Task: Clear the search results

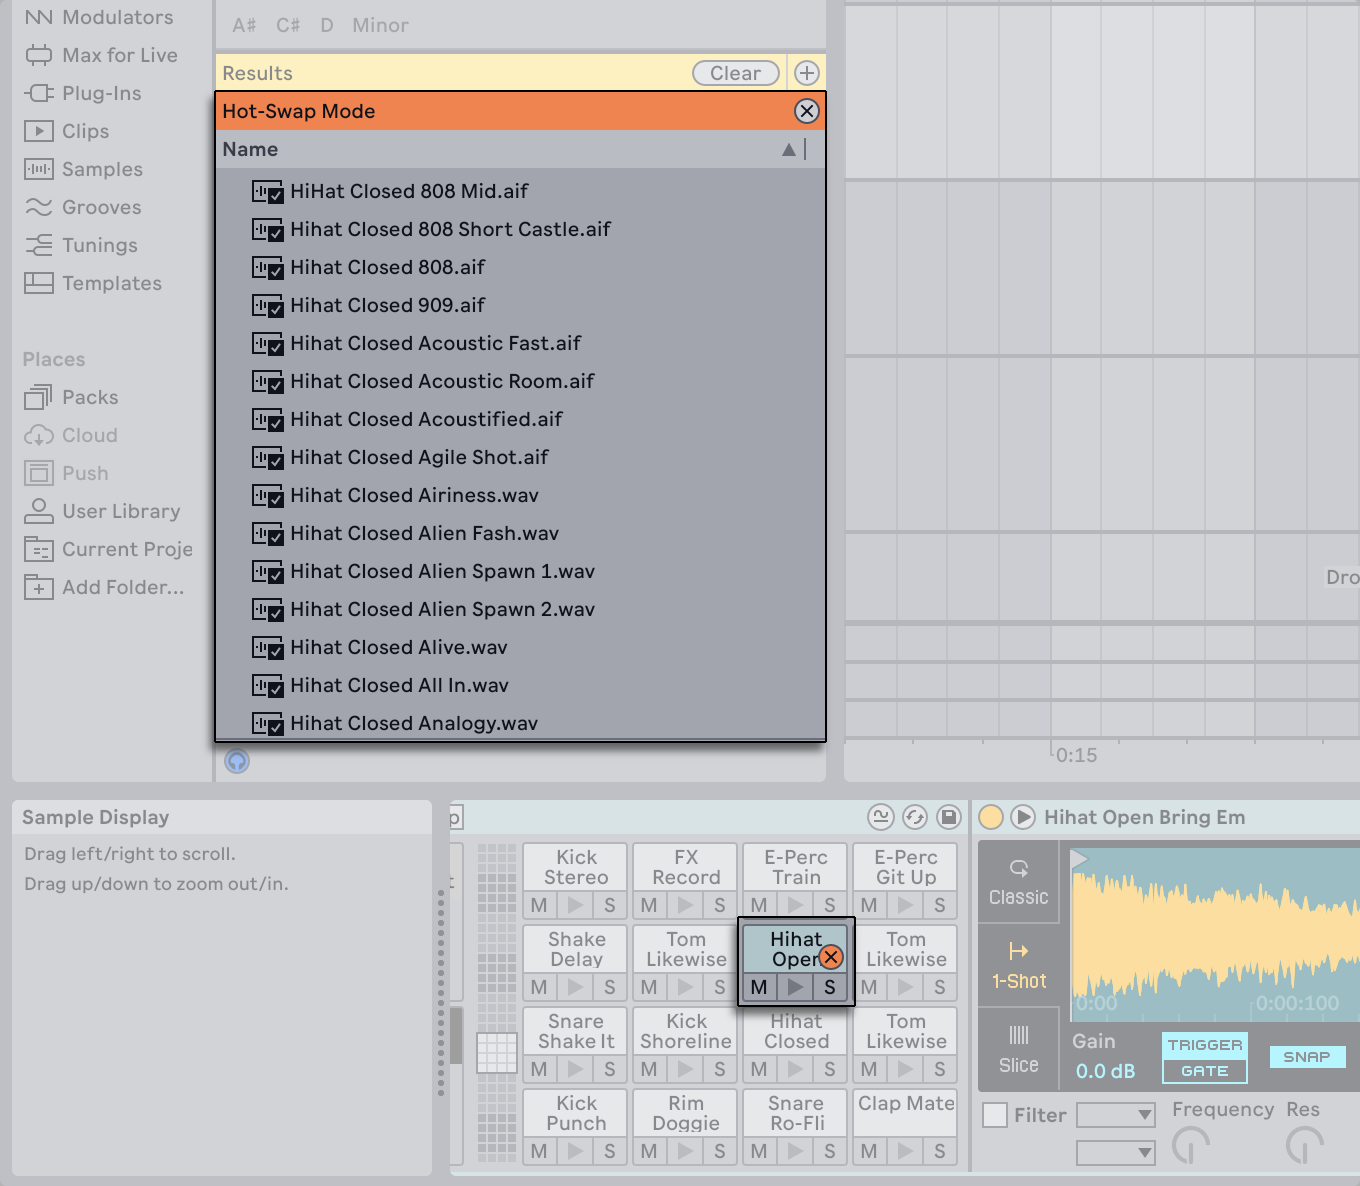Action: [735, 72]
